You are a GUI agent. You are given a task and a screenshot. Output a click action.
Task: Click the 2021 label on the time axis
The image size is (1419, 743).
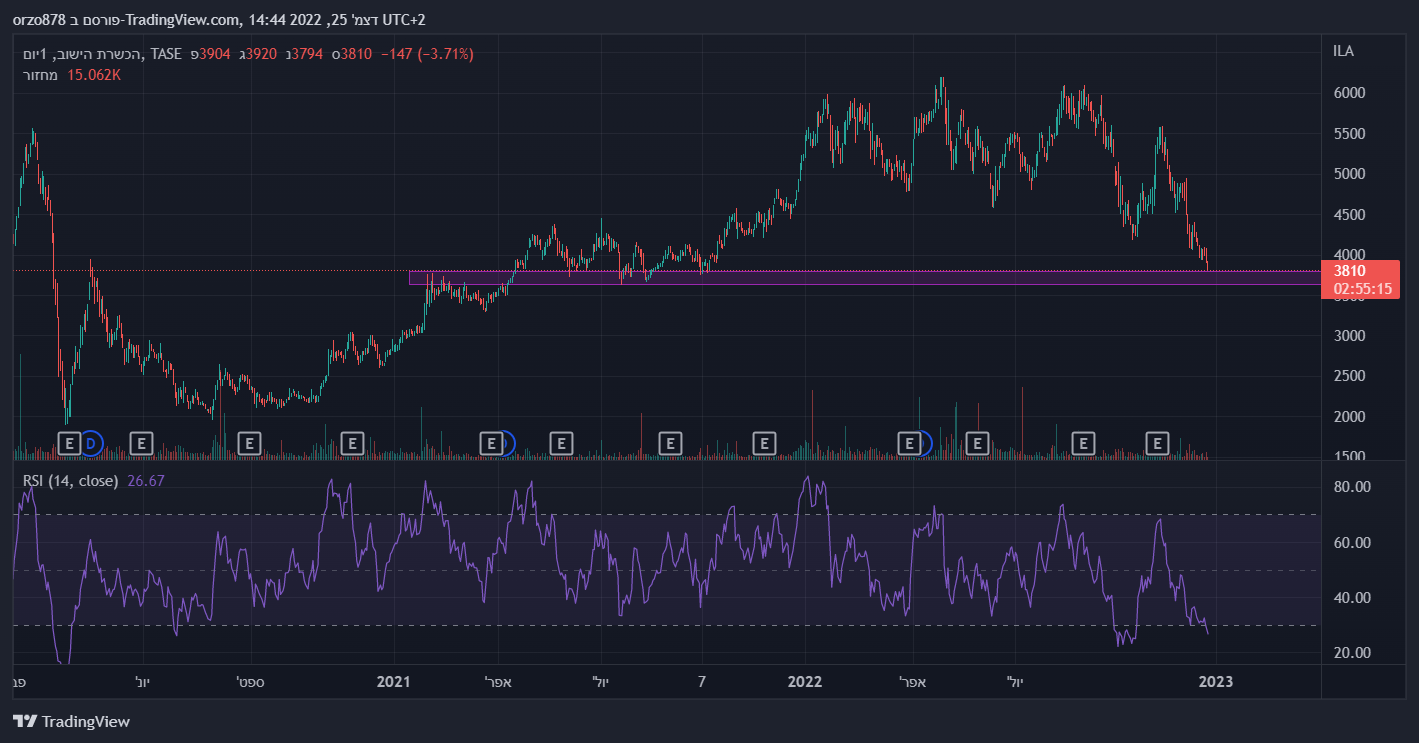pos(393,682)
